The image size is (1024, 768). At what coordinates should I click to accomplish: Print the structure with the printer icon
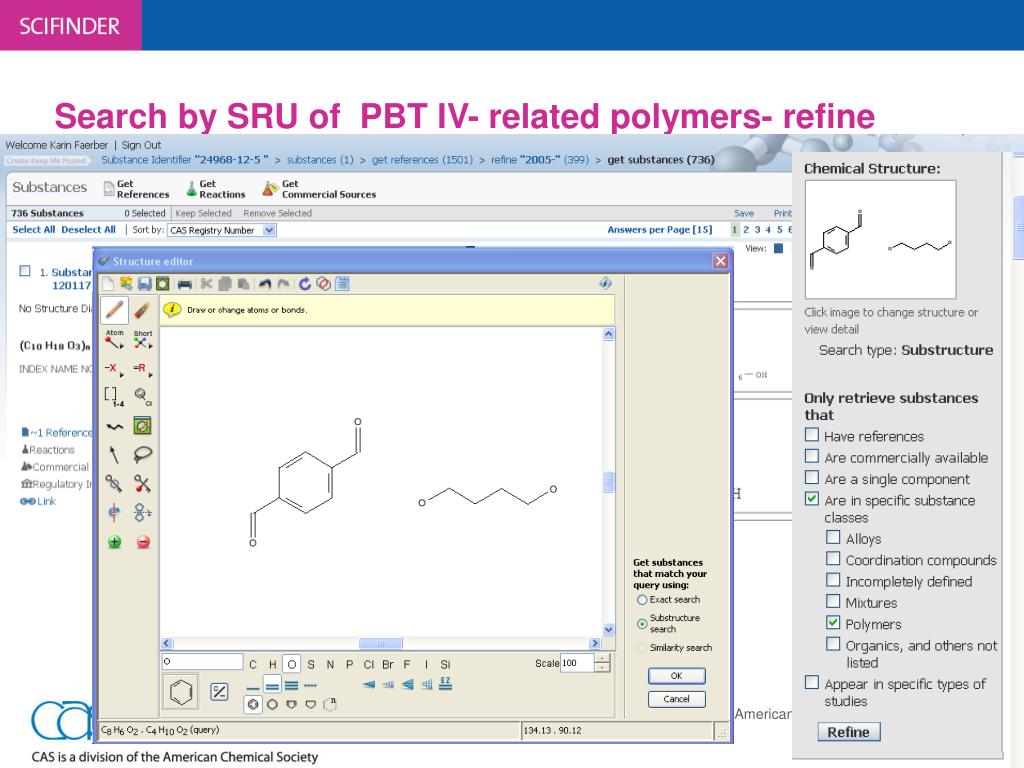pyautogui.click(x=185, y=284)
